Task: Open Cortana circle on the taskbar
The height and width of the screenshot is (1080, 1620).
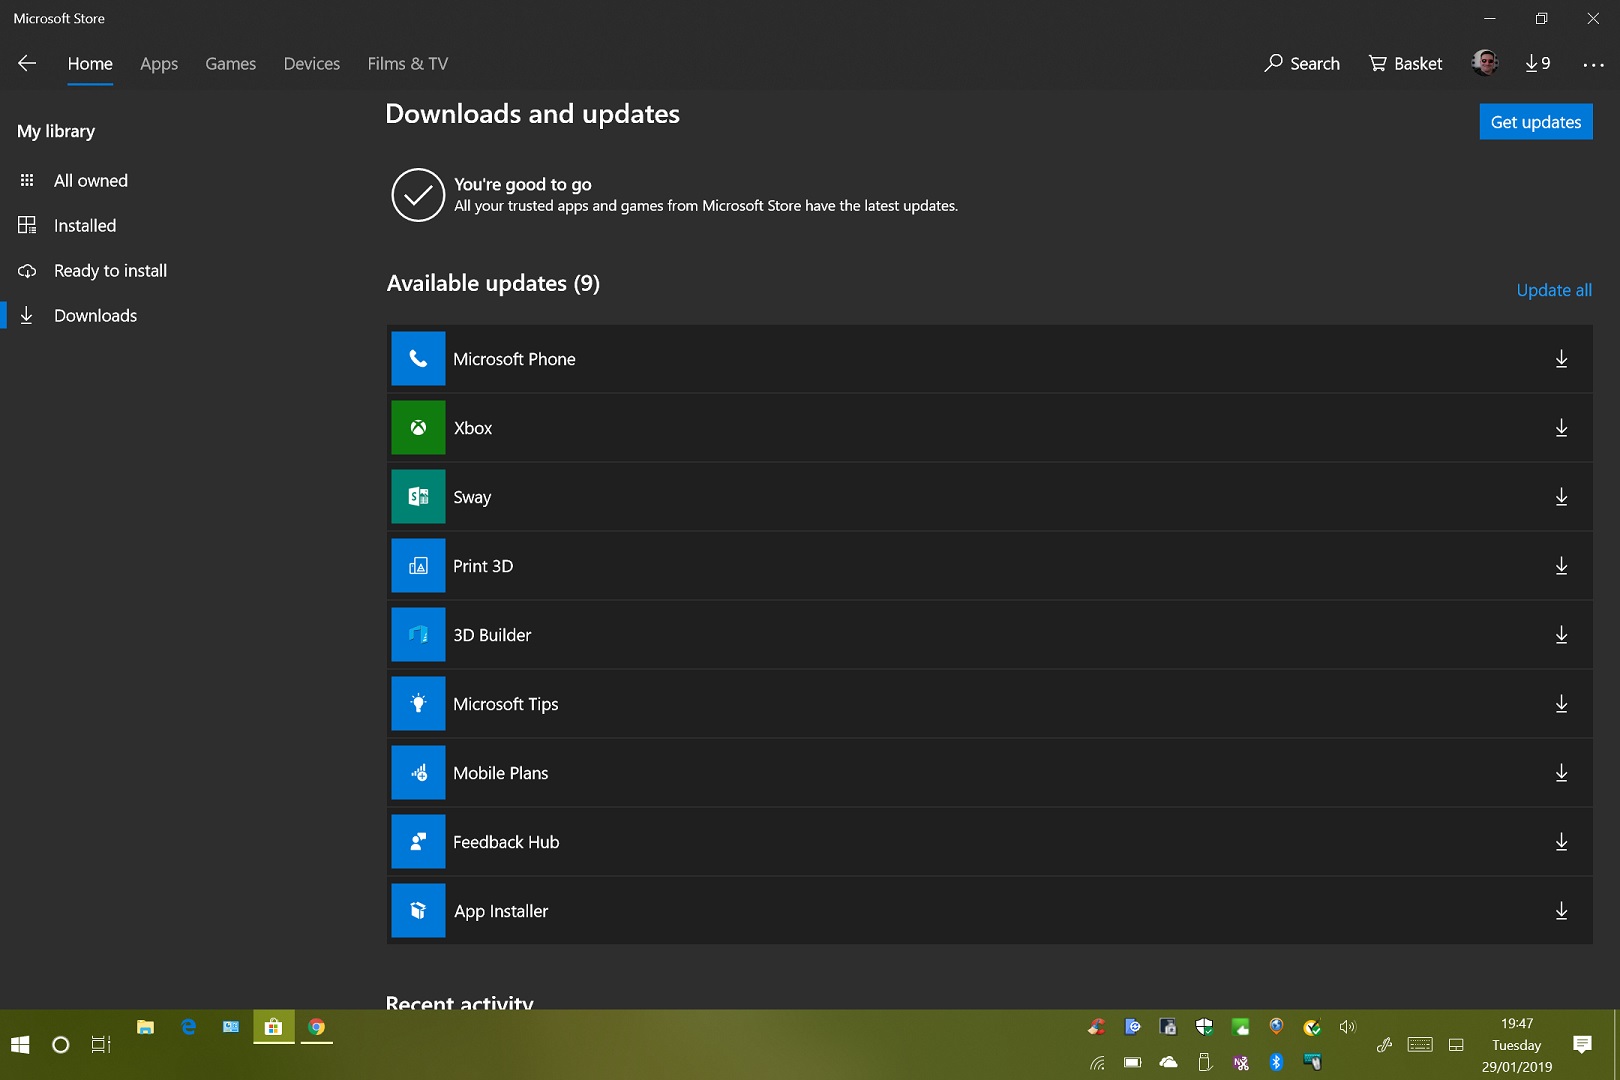Action: (60, 1045)
